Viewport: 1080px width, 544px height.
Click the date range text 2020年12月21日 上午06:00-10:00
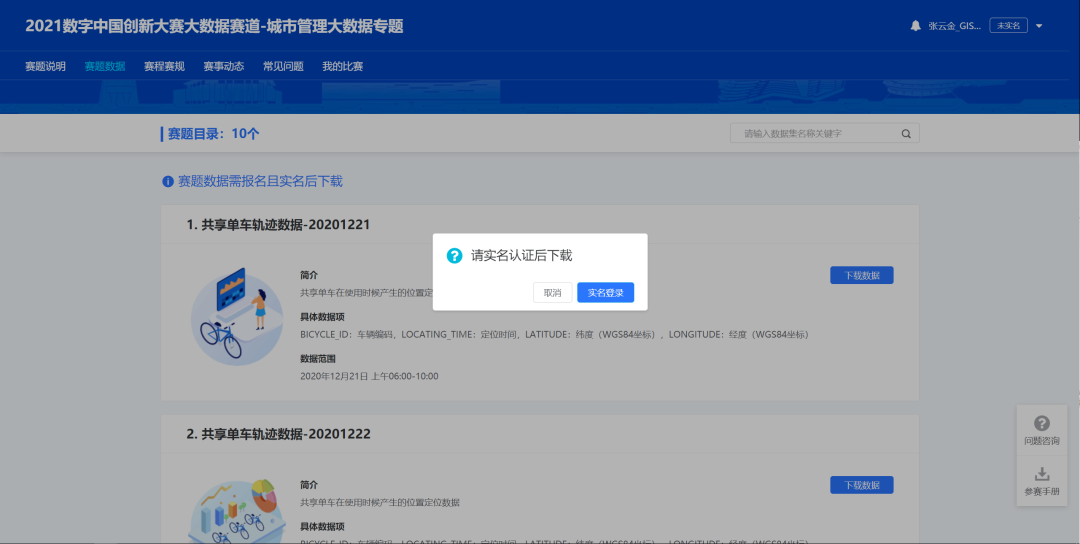(369, 376)
